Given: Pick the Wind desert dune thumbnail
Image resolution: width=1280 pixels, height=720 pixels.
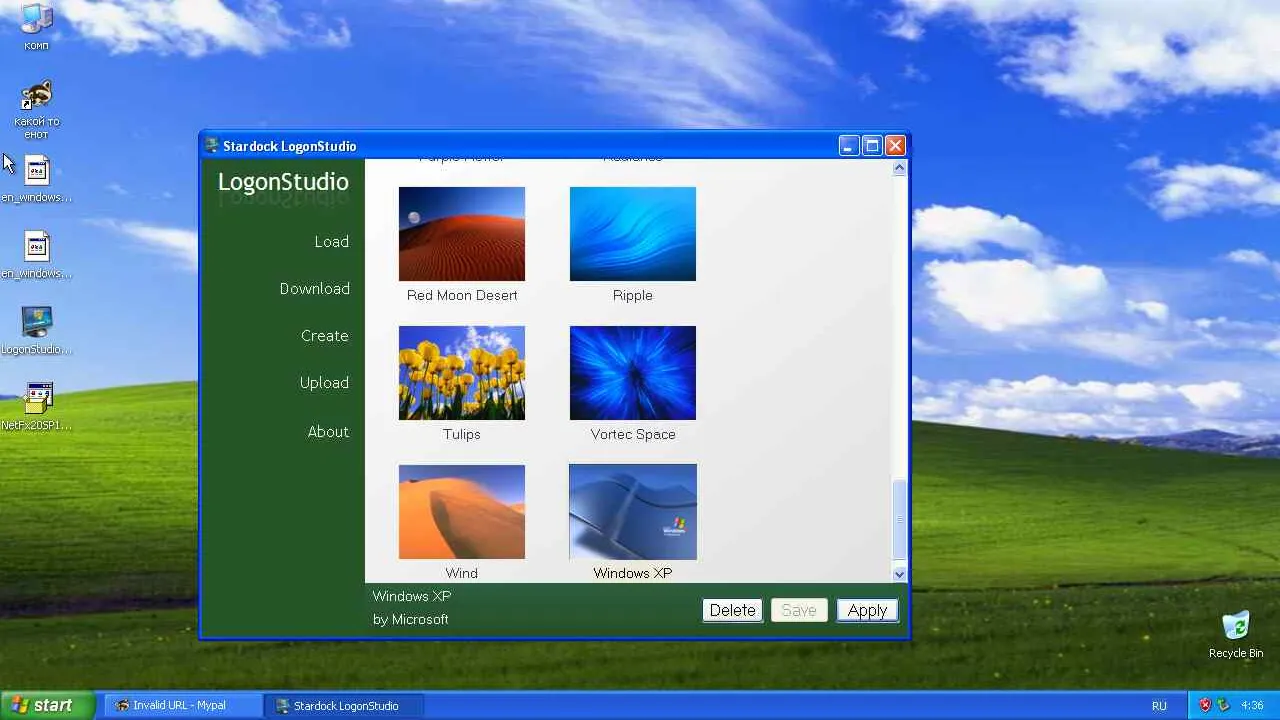Looking at the screenshot, I should [462, 512].
